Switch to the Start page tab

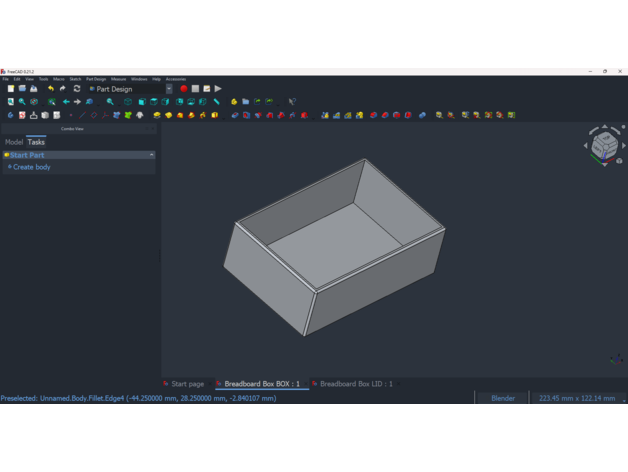tap(186, 384)
